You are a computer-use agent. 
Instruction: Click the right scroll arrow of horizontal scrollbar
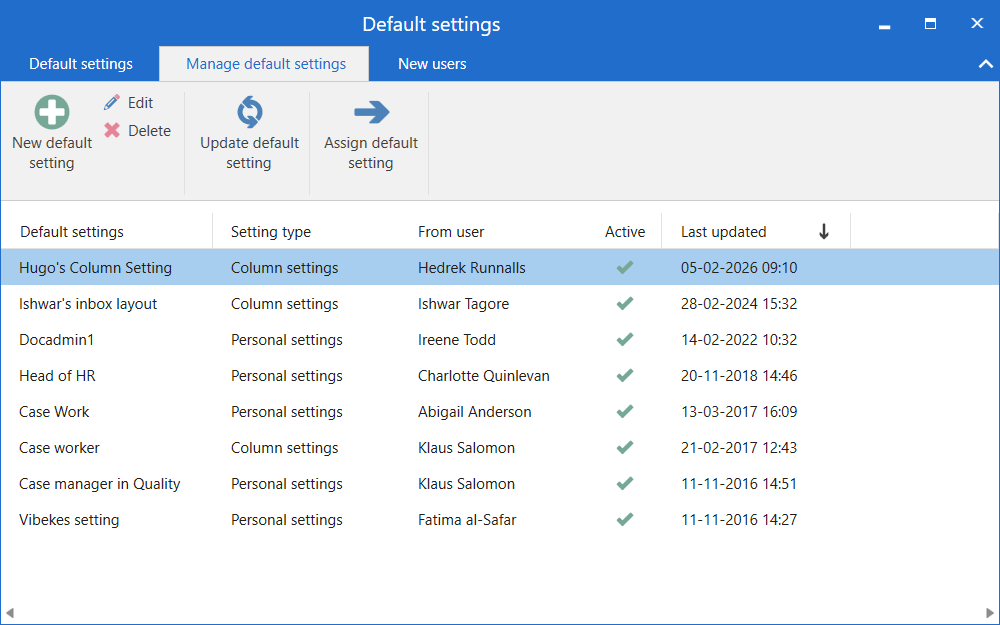(990, 614)
